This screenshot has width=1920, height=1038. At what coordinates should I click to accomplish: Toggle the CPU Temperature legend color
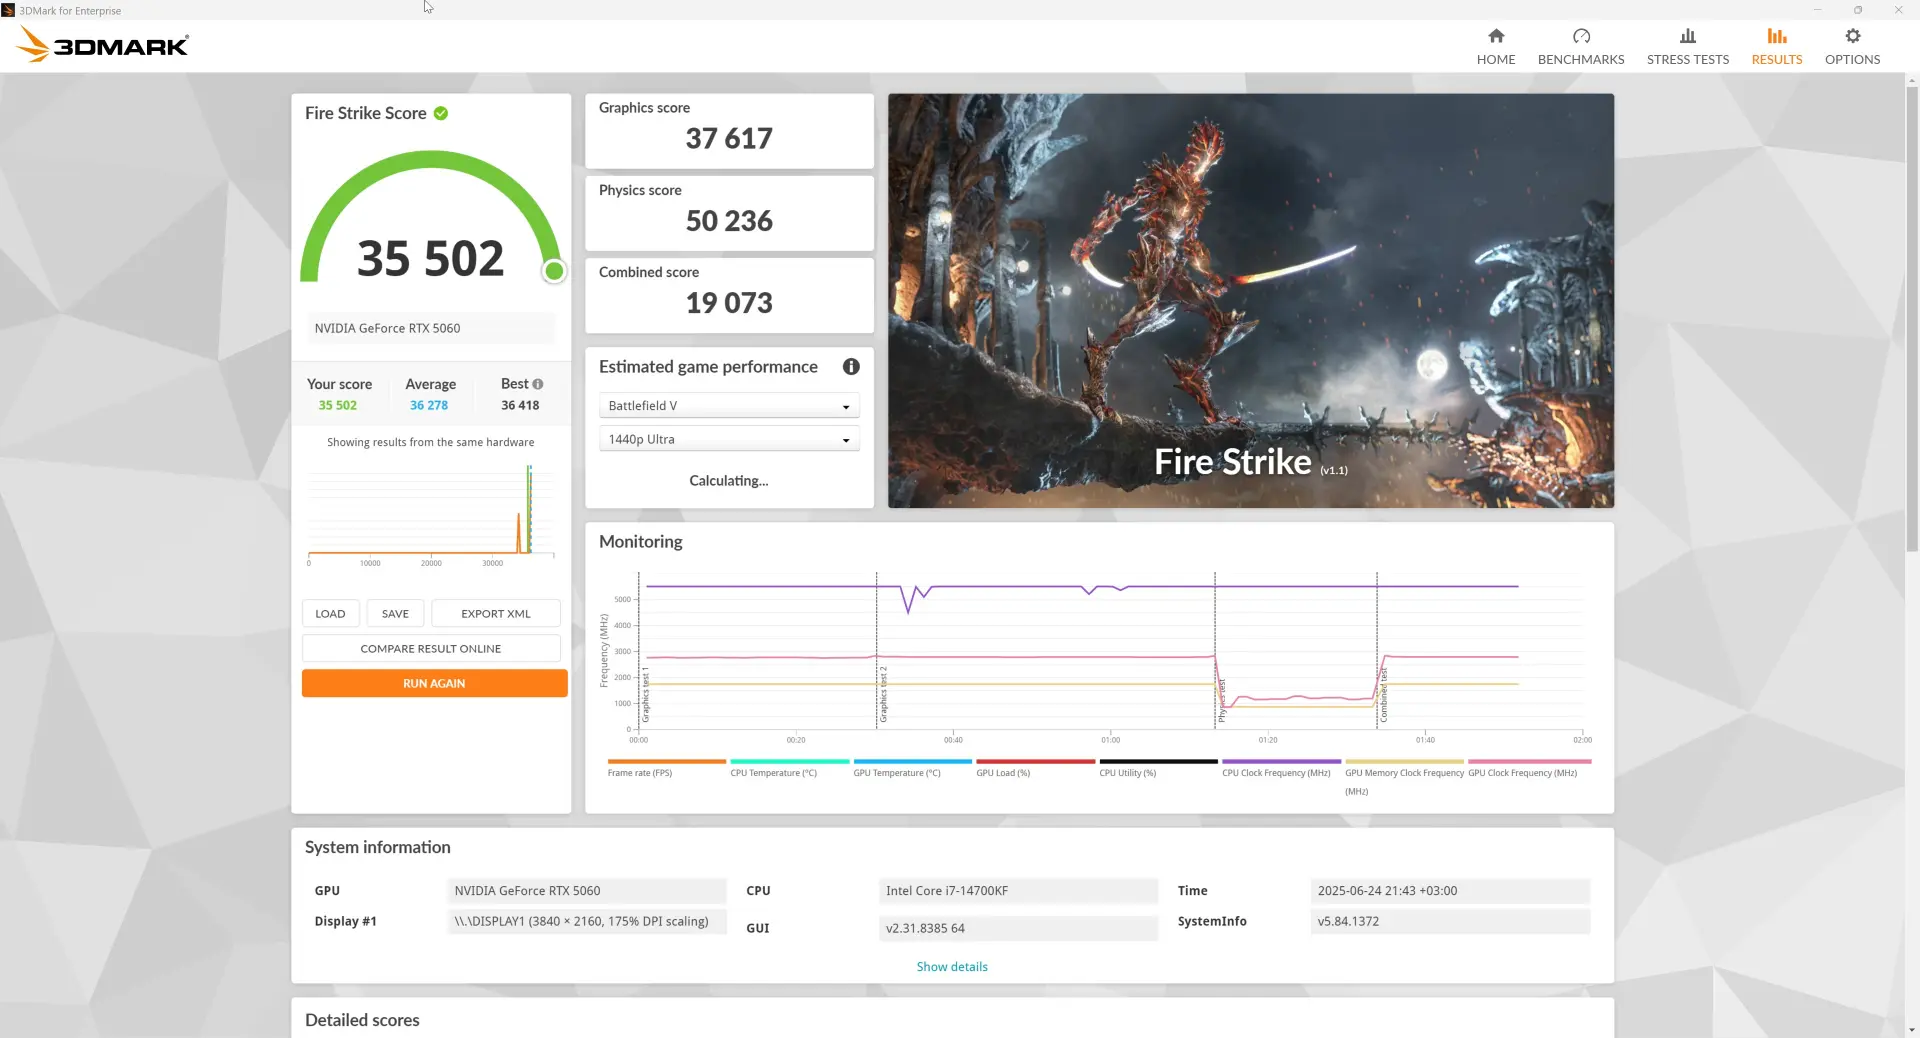click(x=790, y=762)
